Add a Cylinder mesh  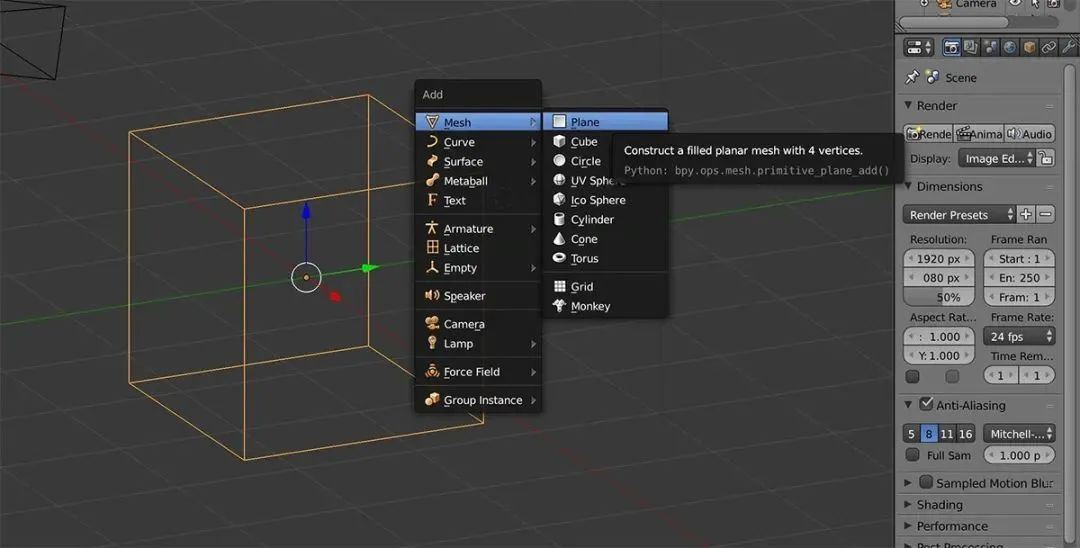pyautogui.click(x=605, y=220)
